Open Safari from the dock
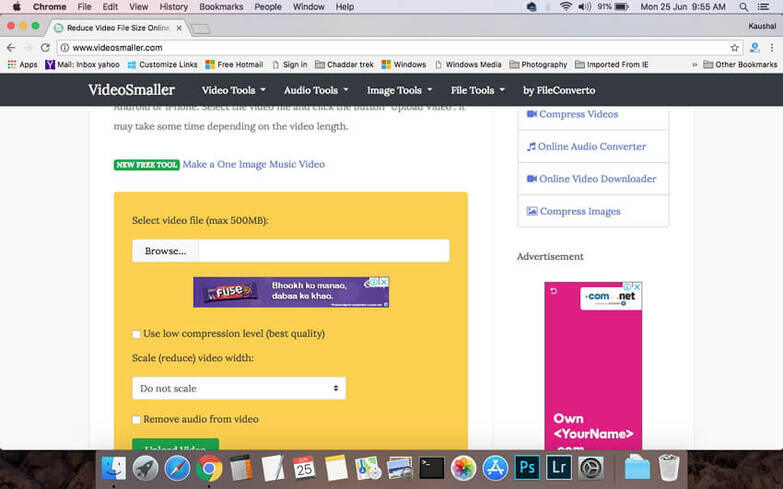783x489 pixels. [177, 469]
